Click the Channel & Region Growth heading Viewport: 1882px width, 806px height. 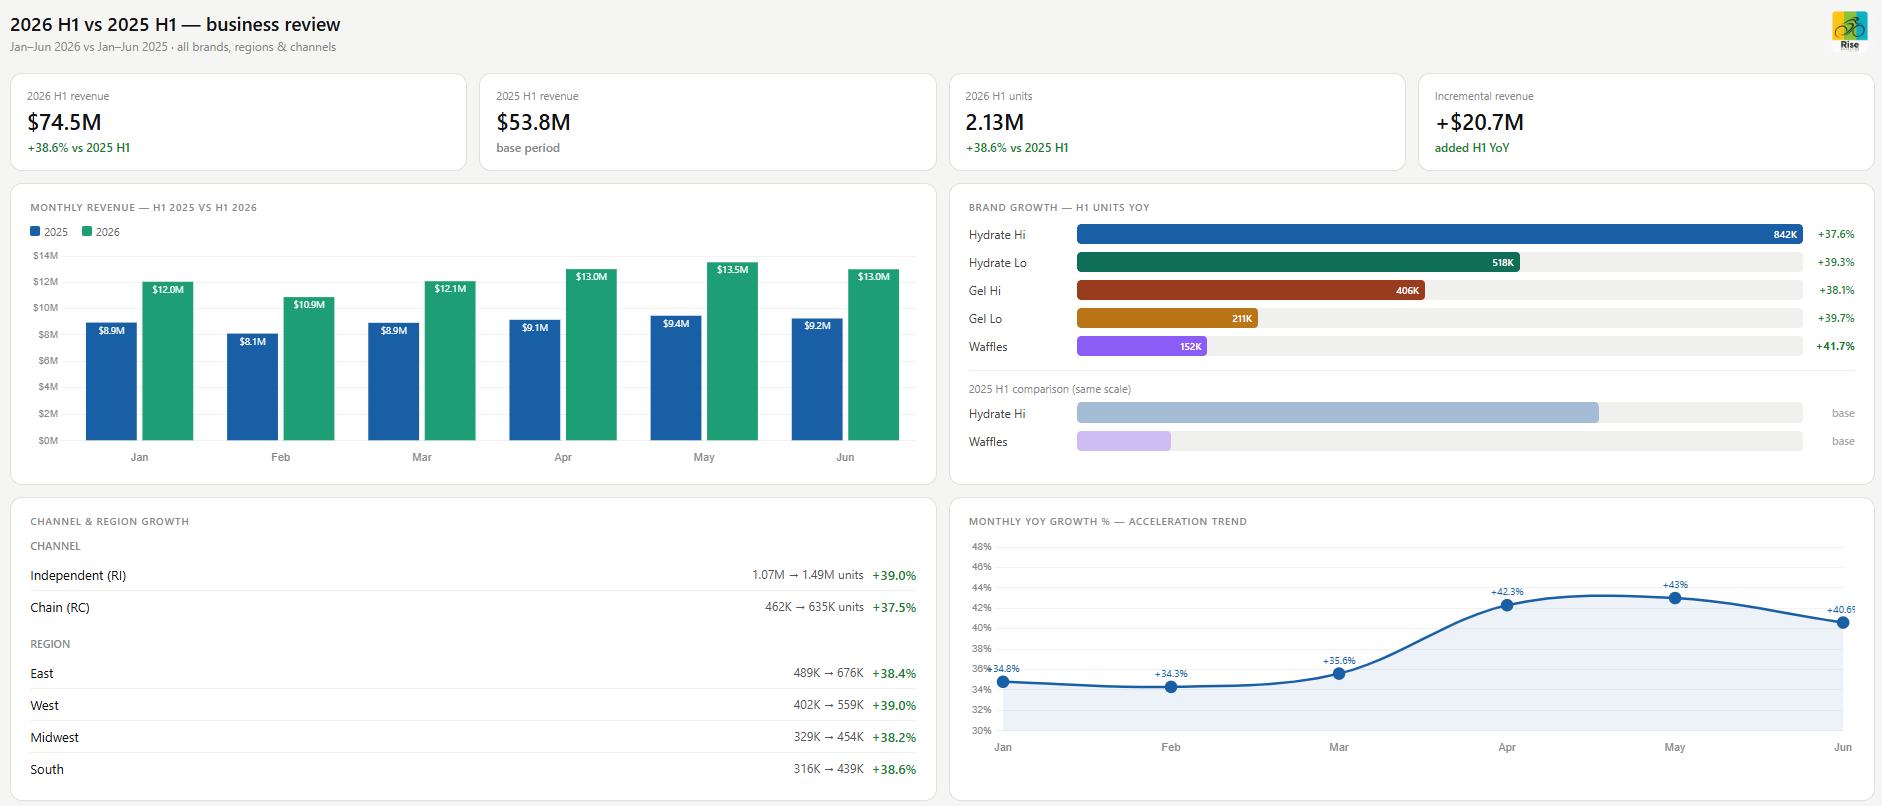[x=109, y=522]
